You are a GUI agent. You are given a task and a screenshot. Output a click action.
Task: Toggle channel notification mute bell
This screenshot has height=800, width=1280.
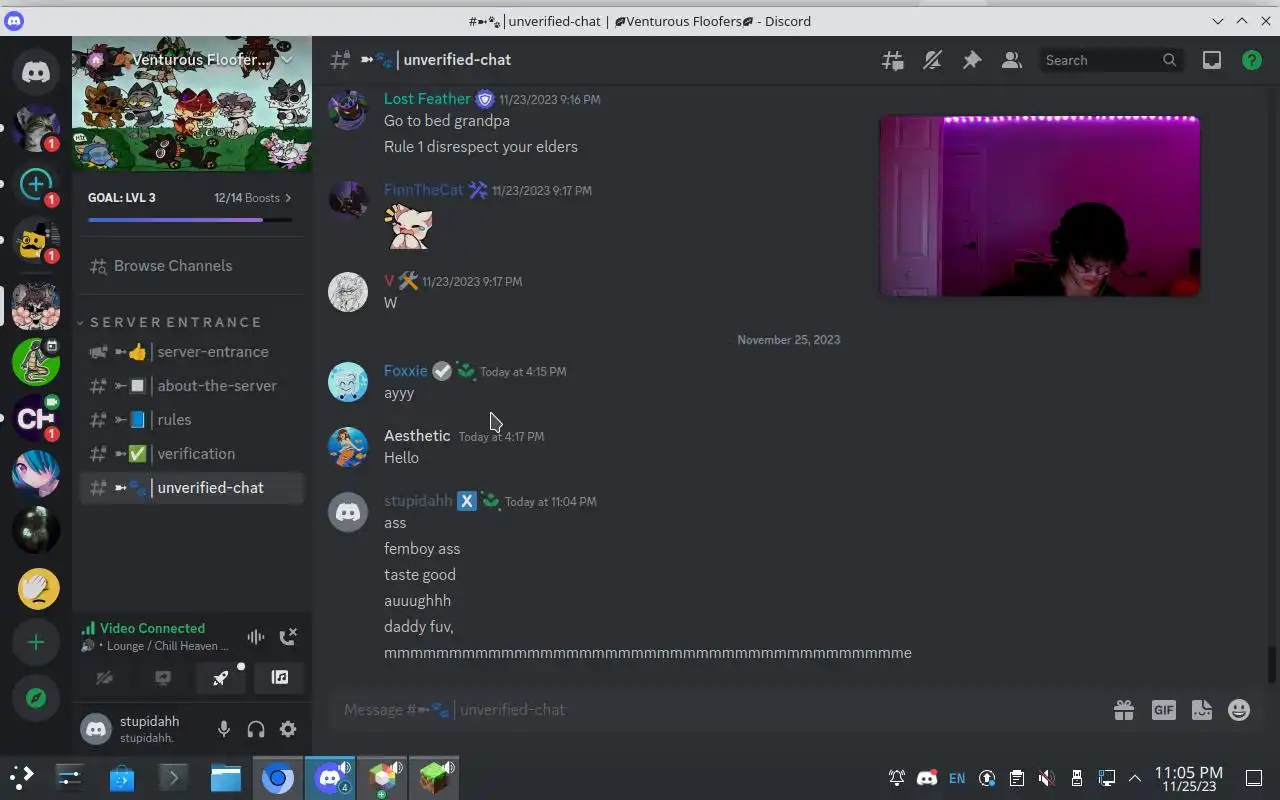tap(932, 60)
